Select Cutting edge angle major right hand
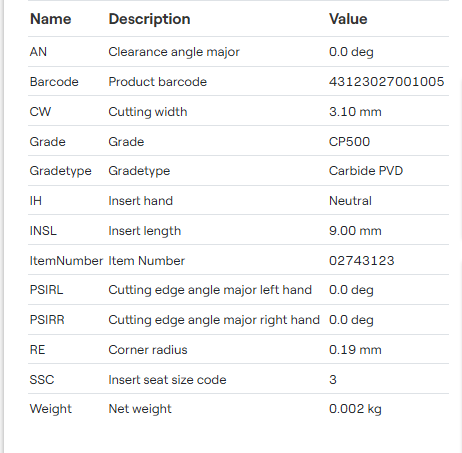Viewport: 462px width, 453px height. click(214, 320)
